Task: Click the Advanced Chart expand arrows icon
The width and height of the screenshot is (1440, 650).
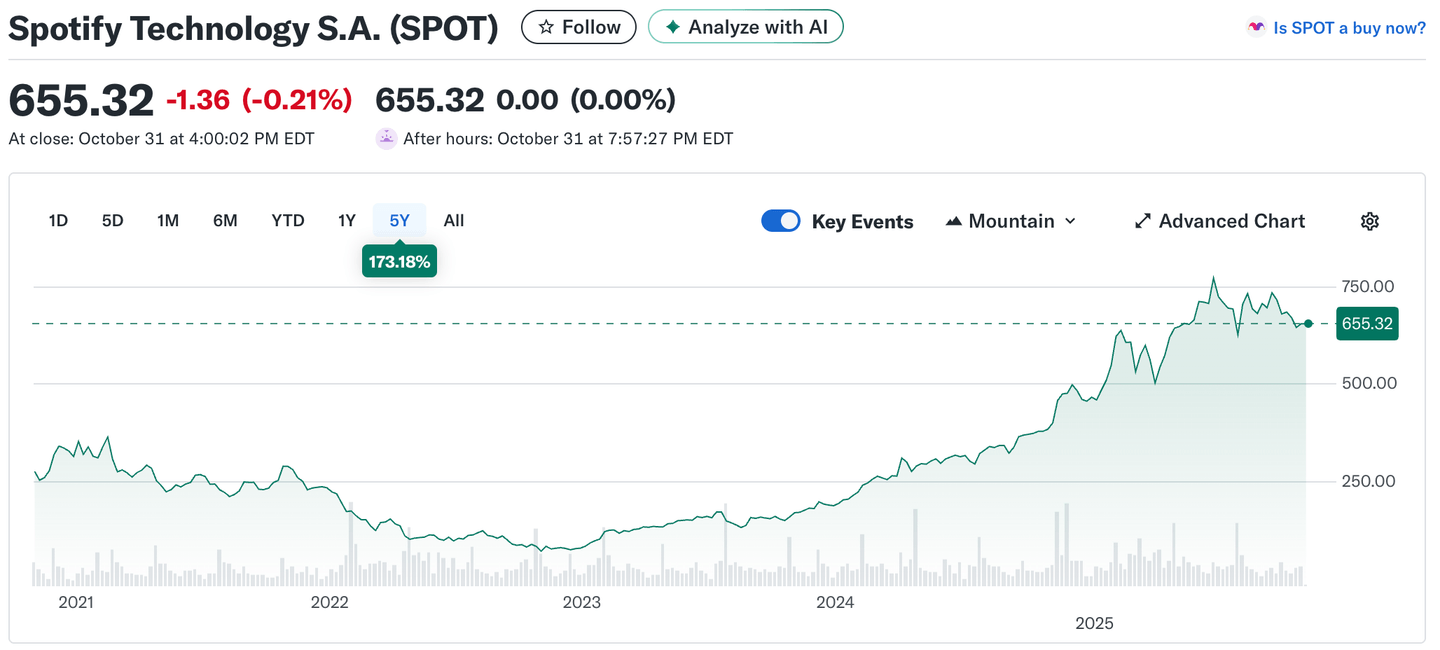Action: coord(1143,221)
